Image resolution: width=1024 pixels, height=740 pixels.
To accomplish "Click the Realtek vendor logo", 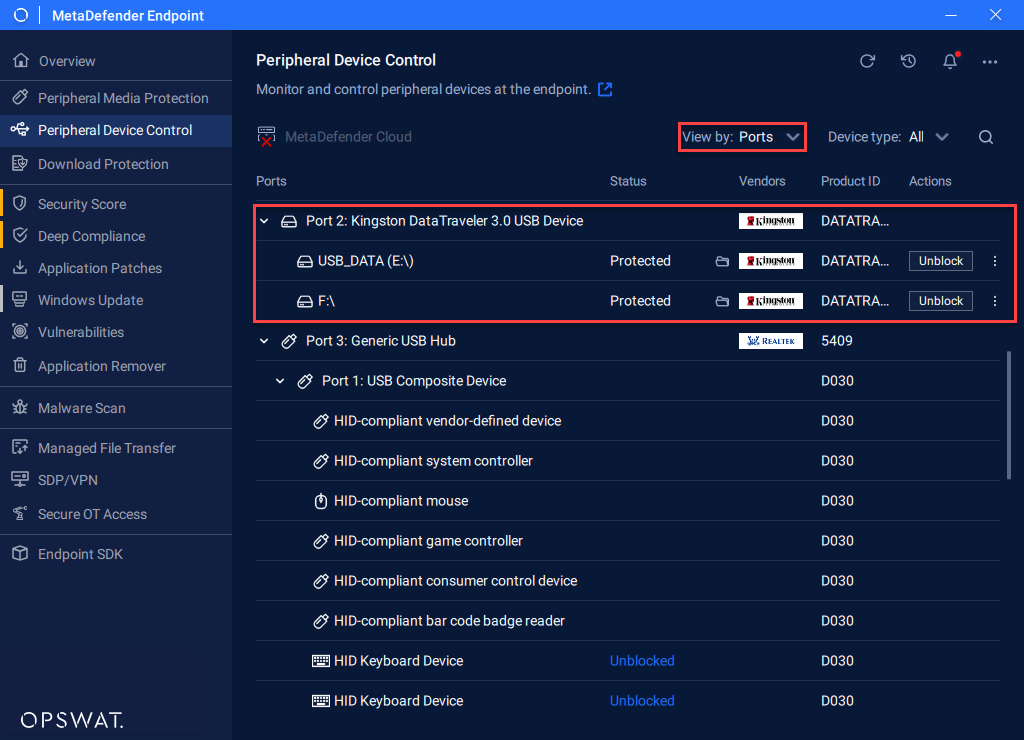I will coord(771,341).
